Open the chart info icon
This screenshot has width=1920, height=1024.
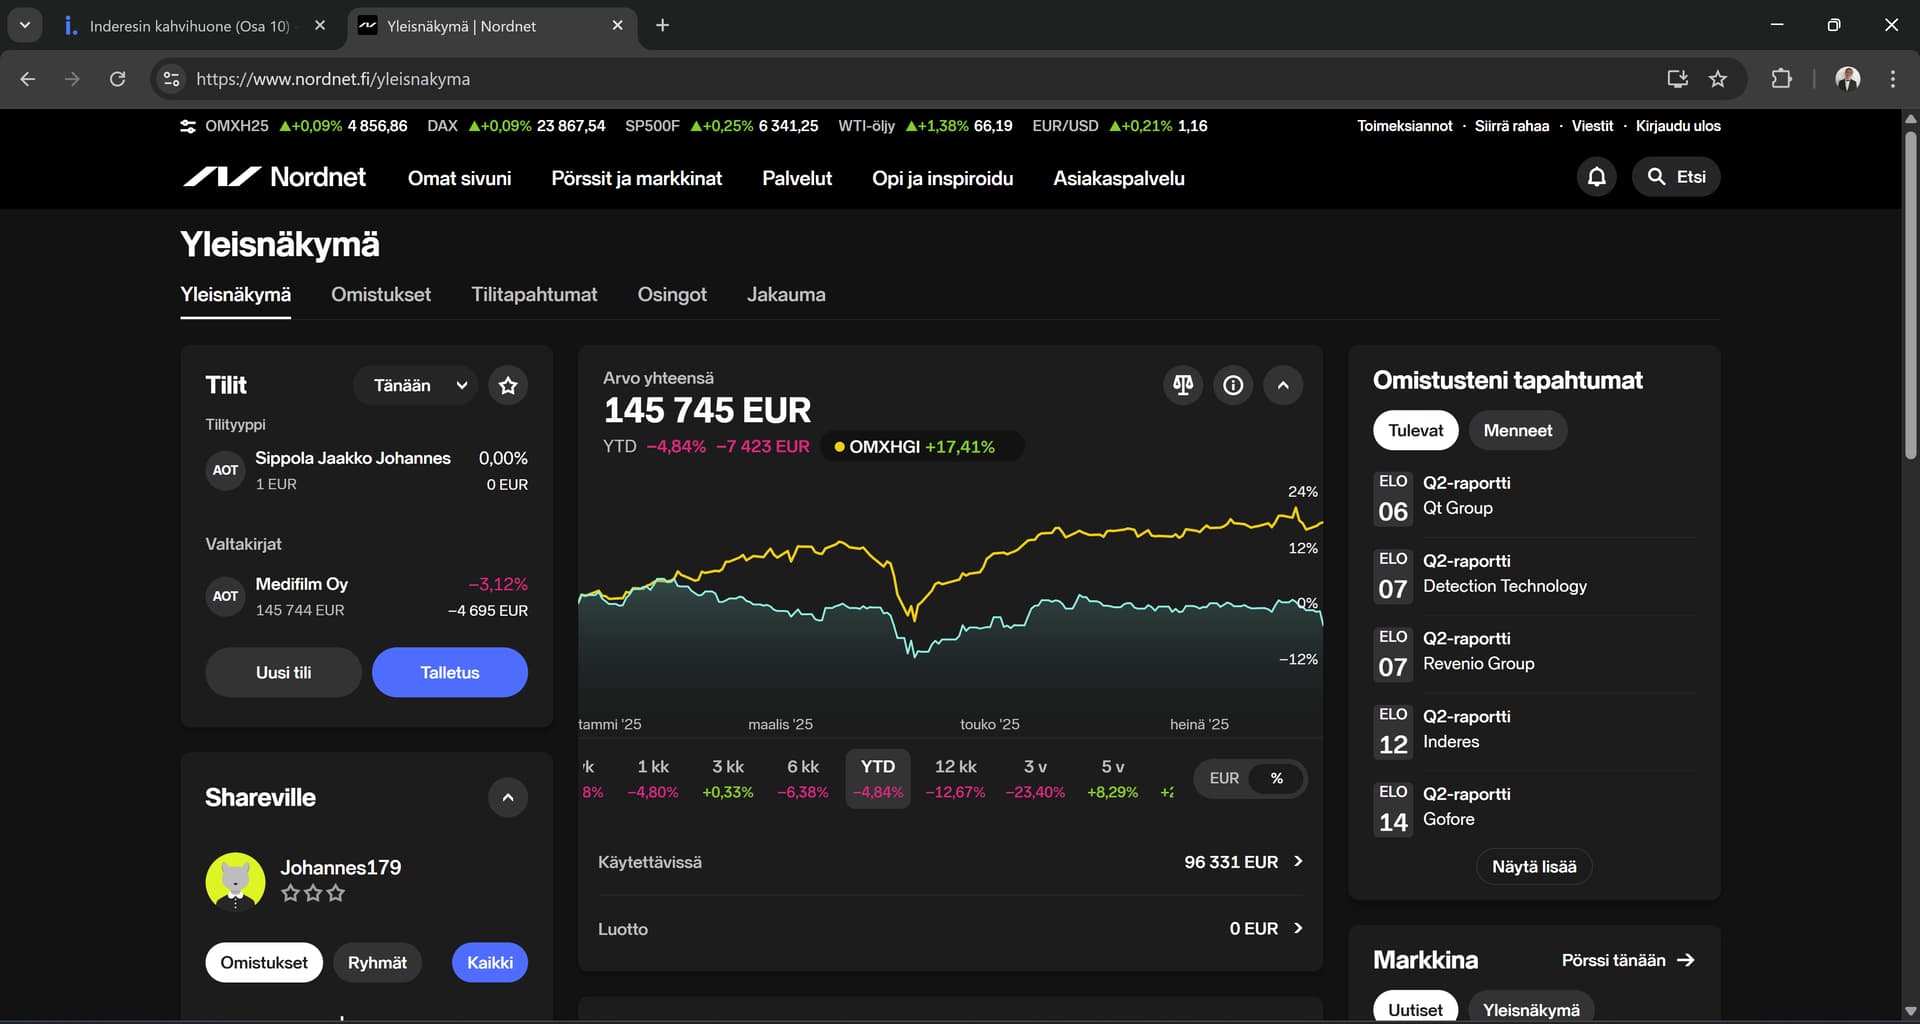(x=1233, y=385)
